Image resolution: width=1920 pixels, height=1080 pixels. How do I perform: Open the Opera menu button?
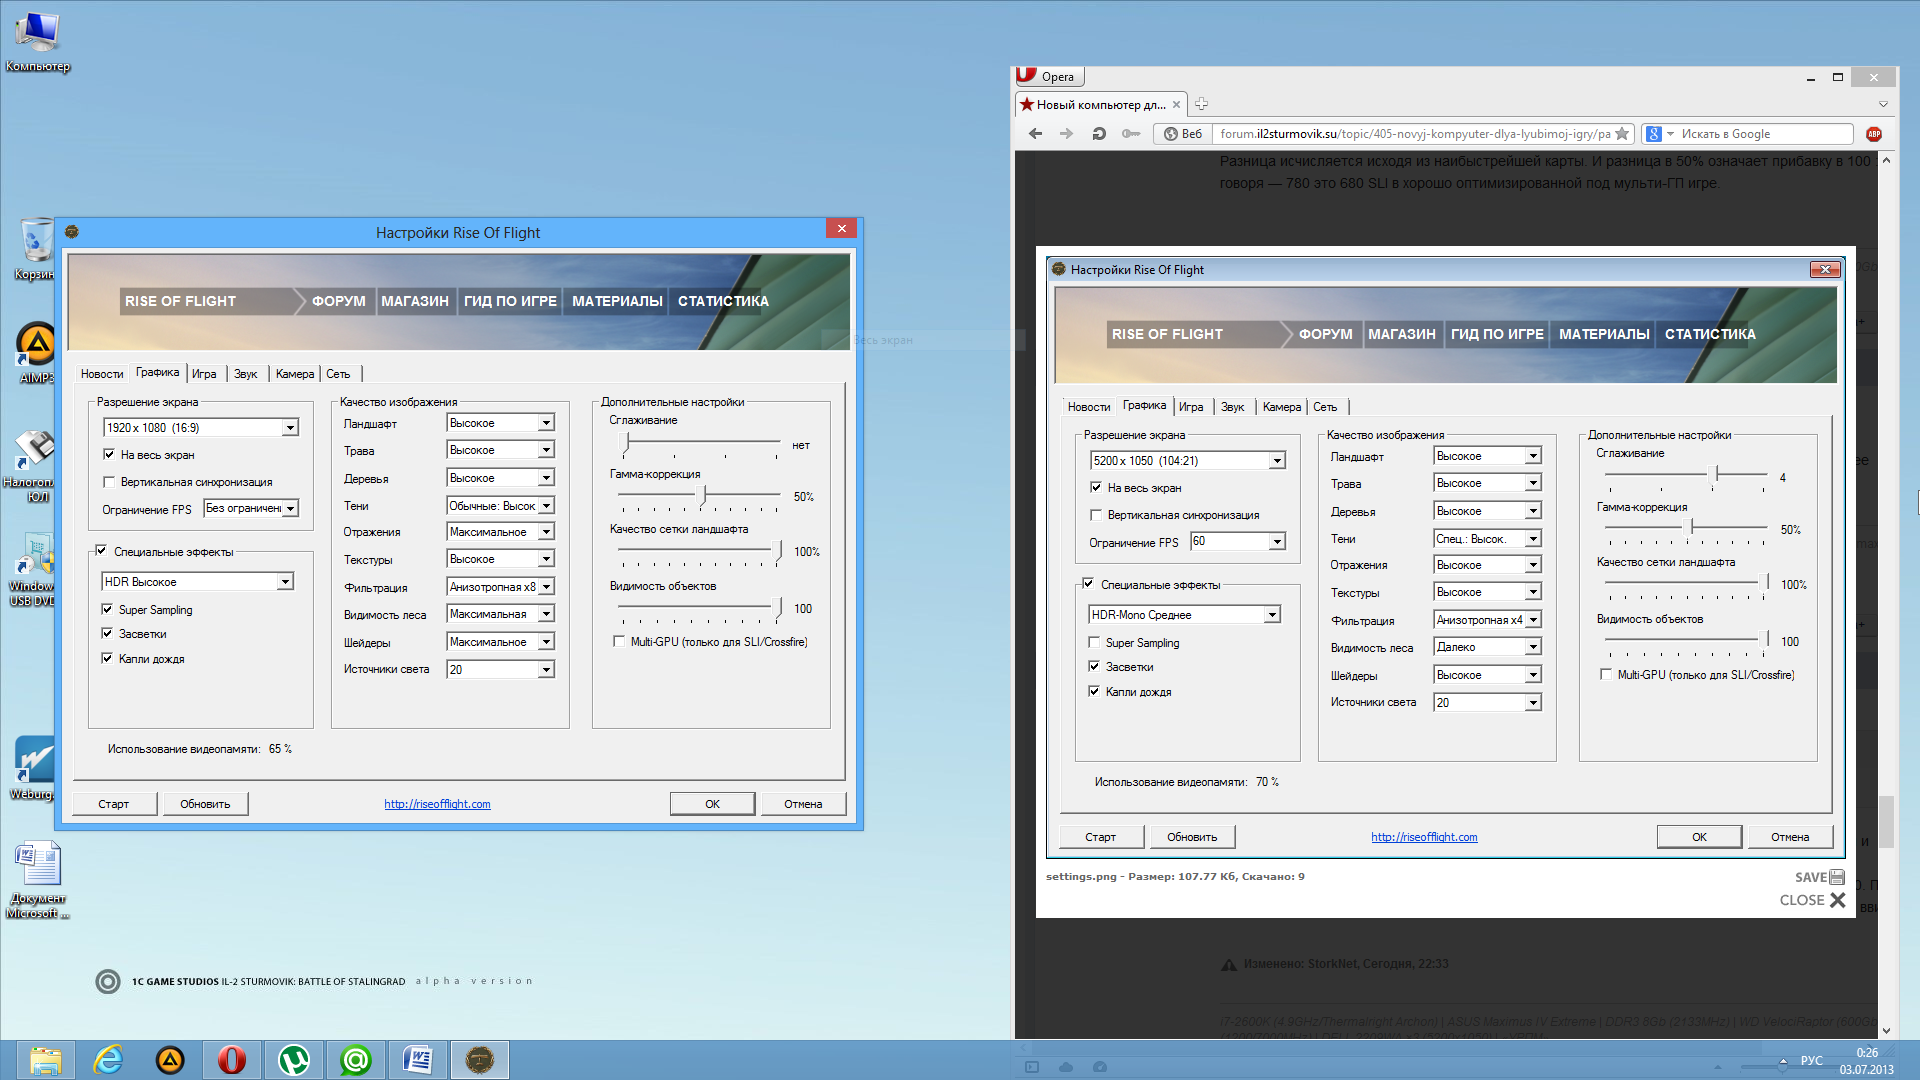click(1049, 76)
